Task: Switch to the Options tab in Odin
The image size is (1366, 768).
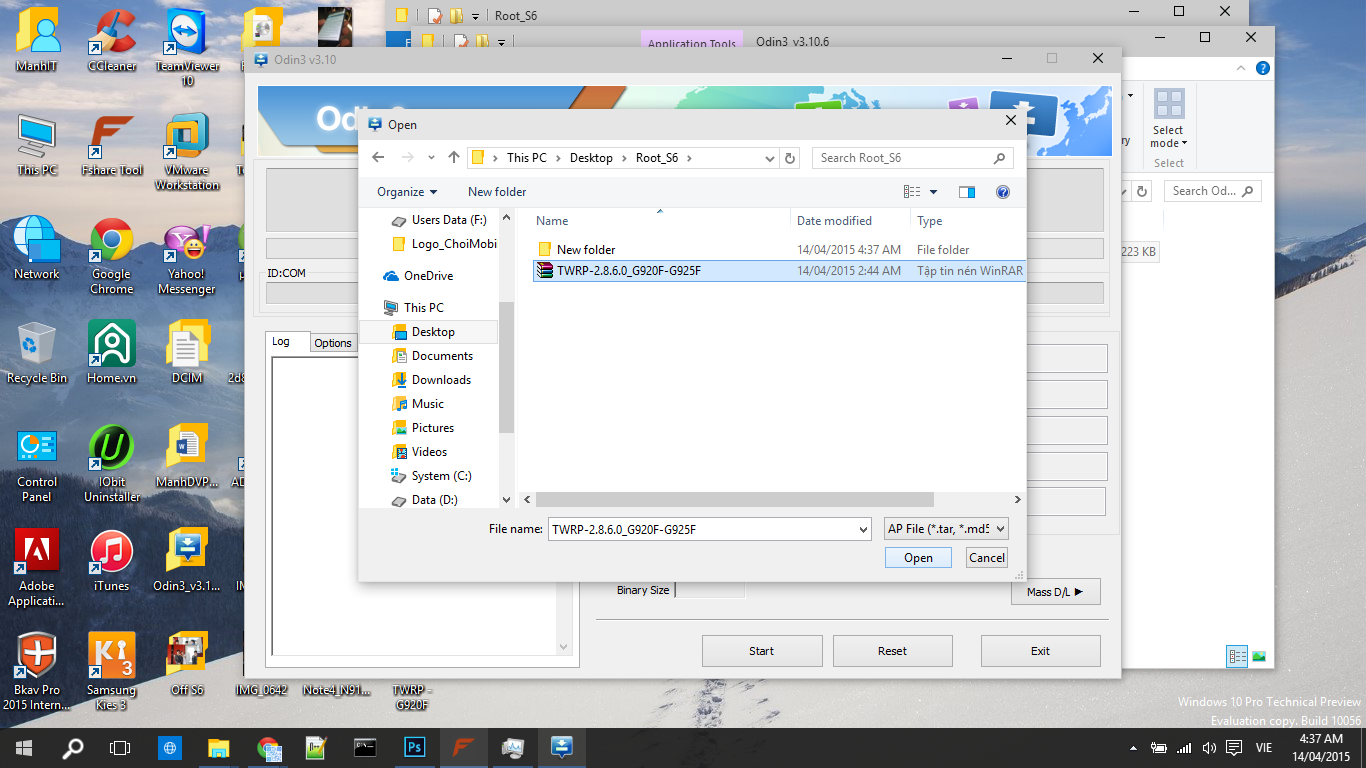Action: pyautogui.click(x=333, y=343)
